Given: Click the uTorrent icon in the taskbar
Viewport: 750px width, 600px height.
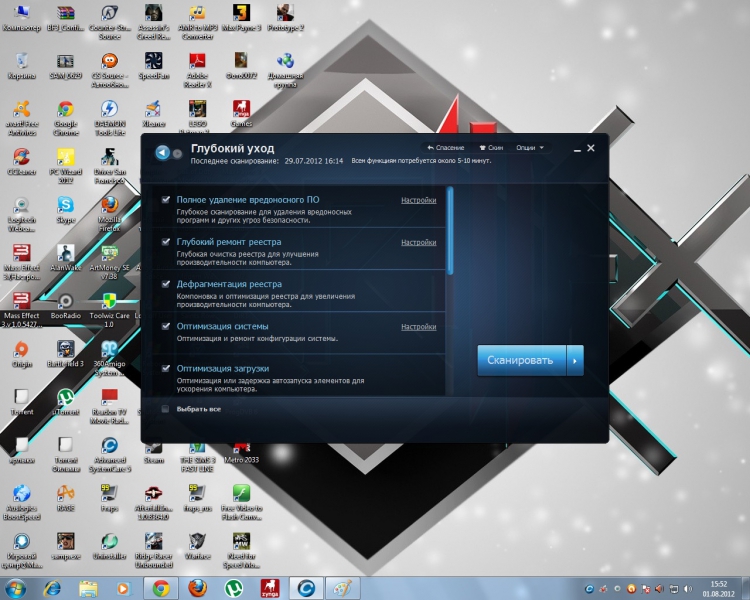Looking at the screenshot, I should point(233,588).
